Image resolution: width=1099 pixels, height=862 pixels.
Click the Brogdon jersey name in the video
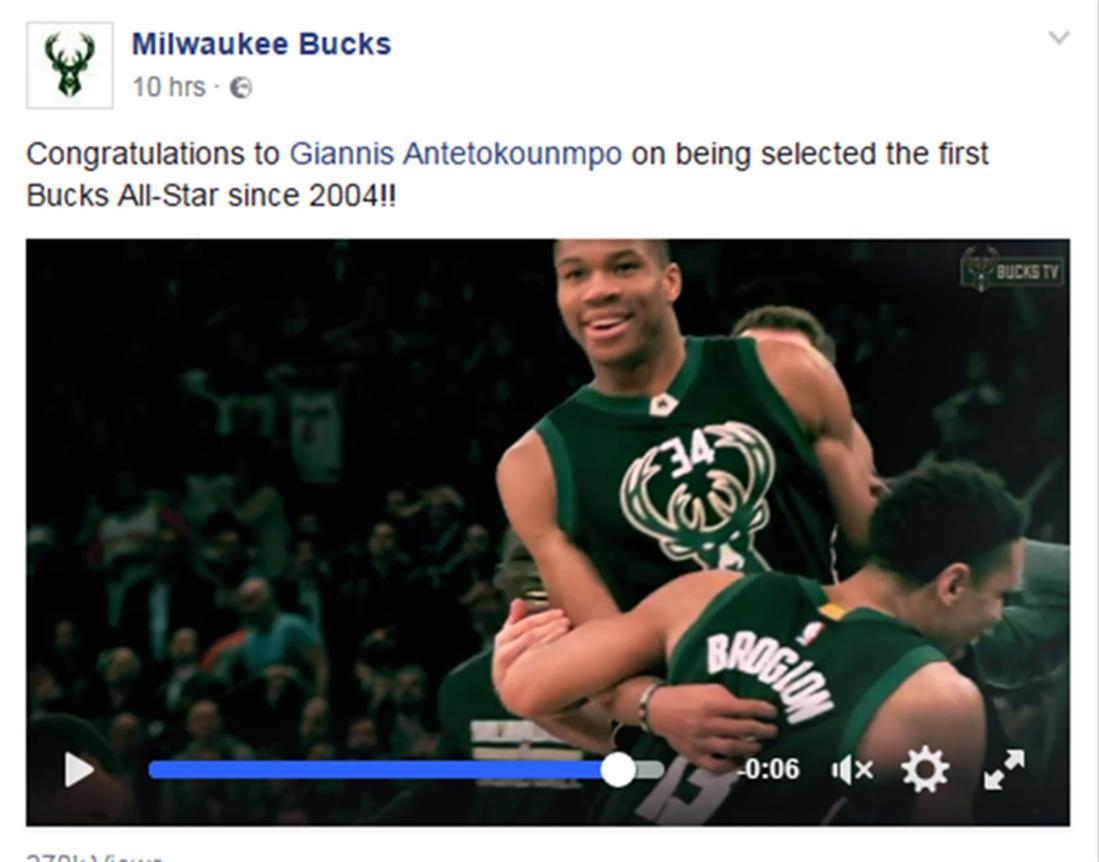[x=770, y=676]
